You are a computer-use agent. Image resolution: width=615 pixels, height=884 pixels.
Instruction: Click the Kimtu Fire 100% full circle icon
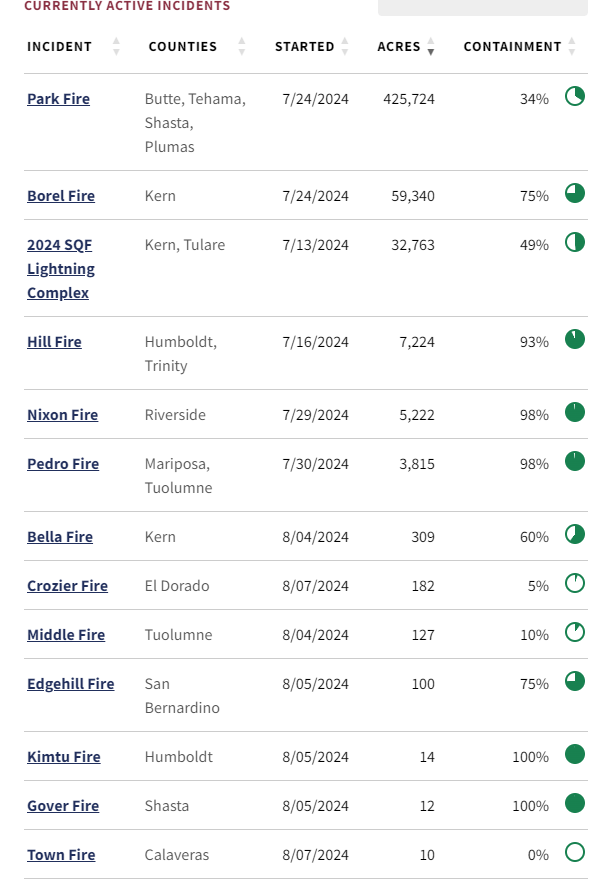574,754
